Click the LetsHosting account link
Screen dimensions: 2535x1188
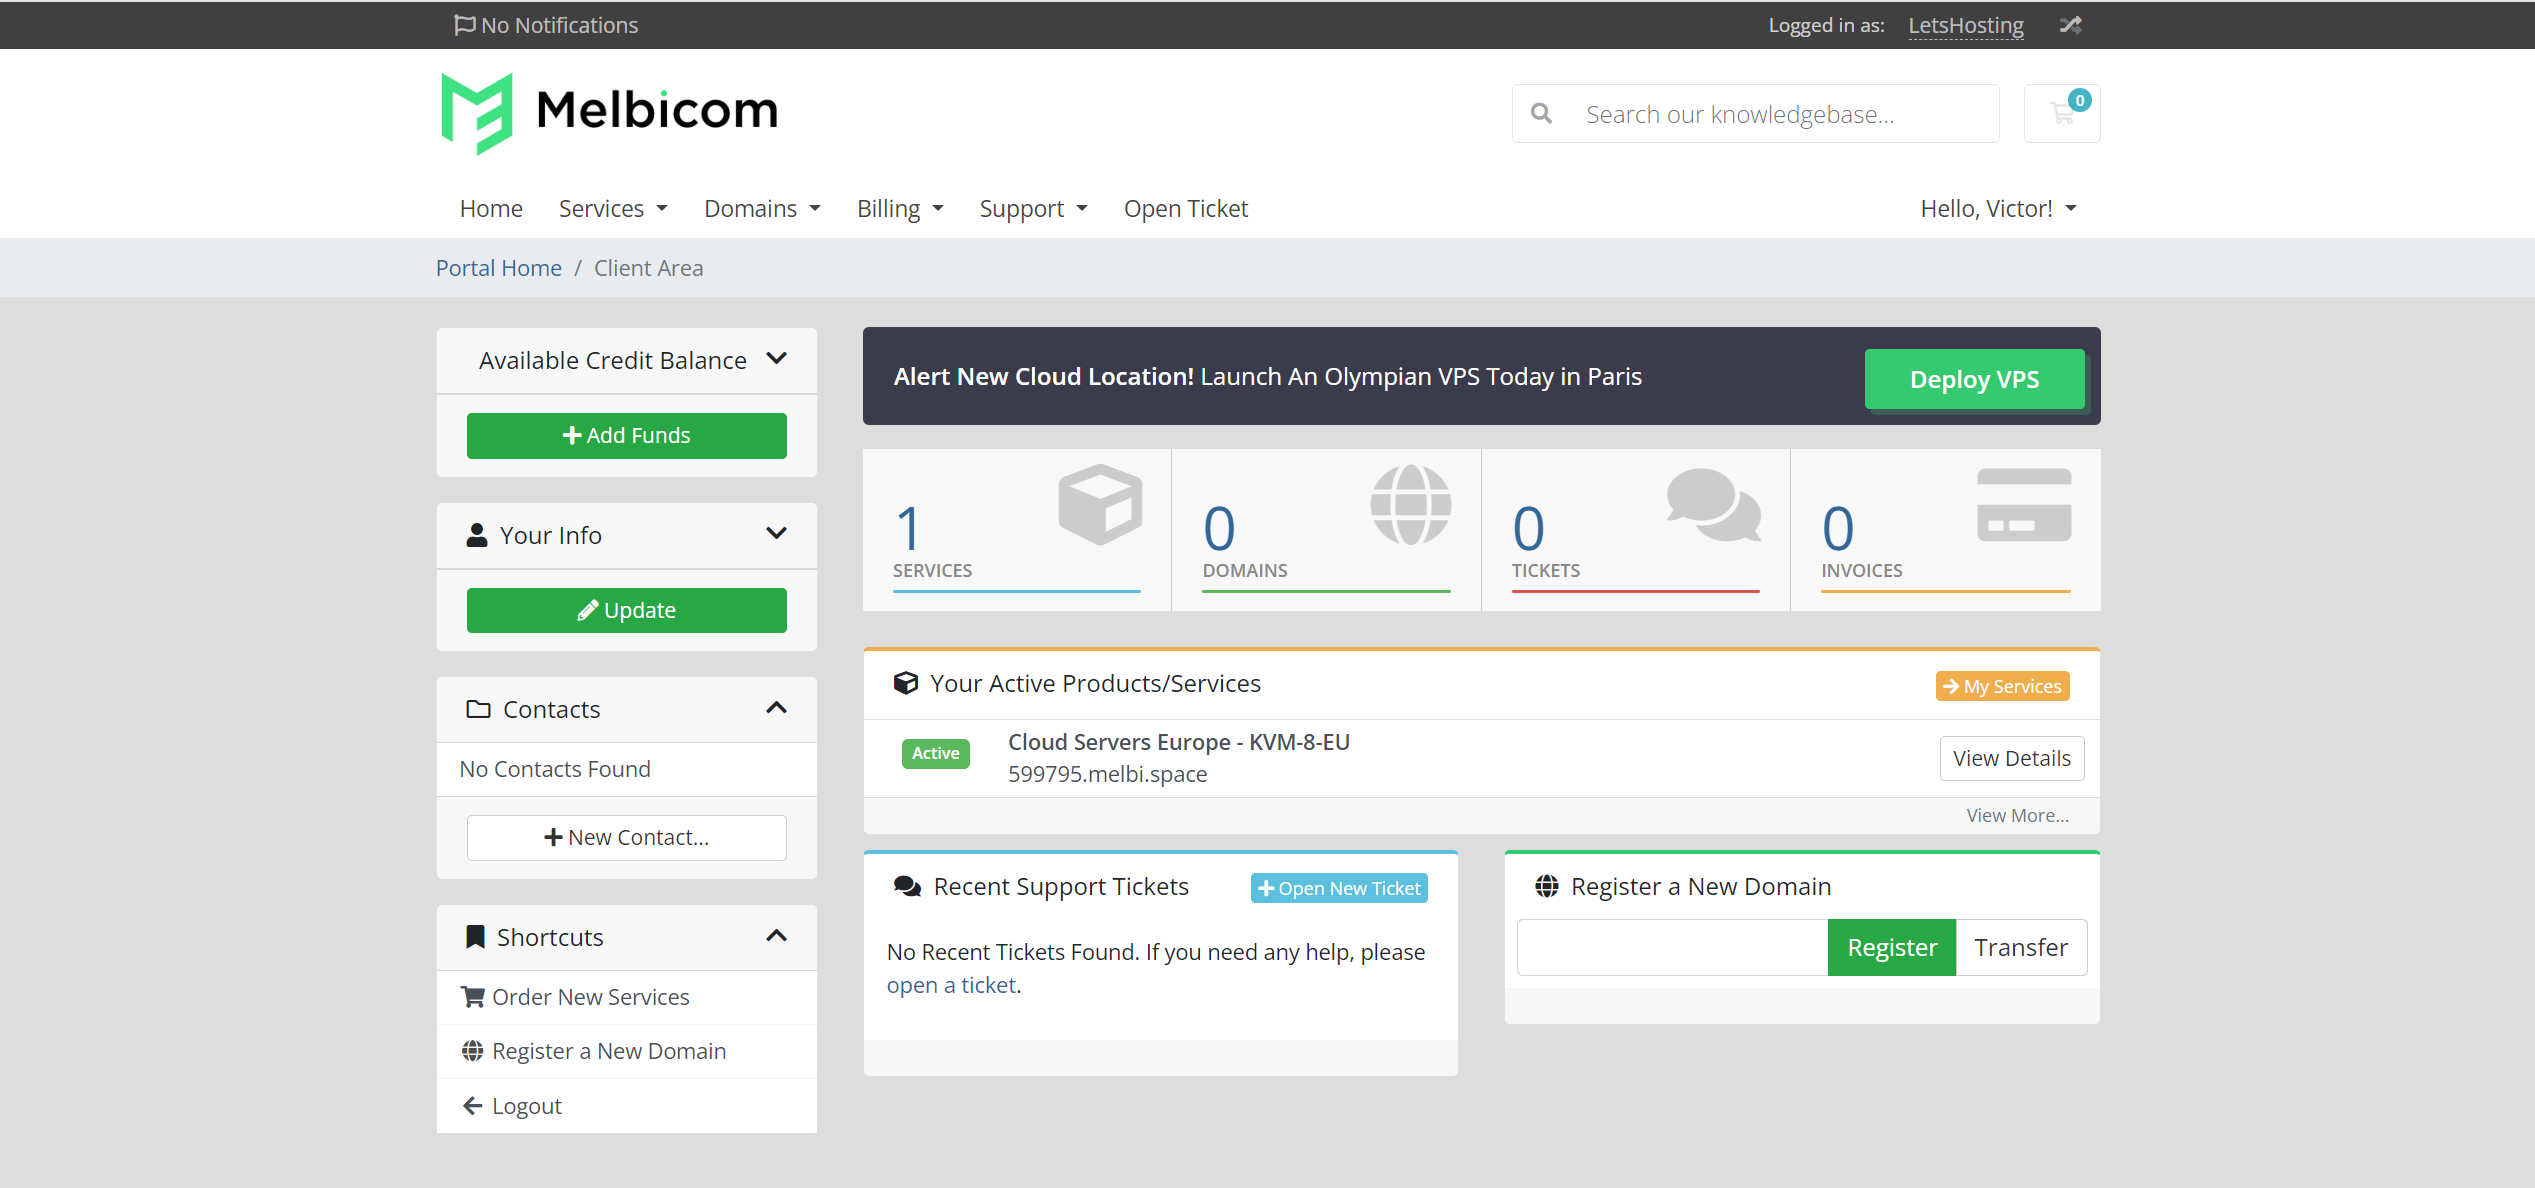pyautogui.click(x=1965, y=25)
